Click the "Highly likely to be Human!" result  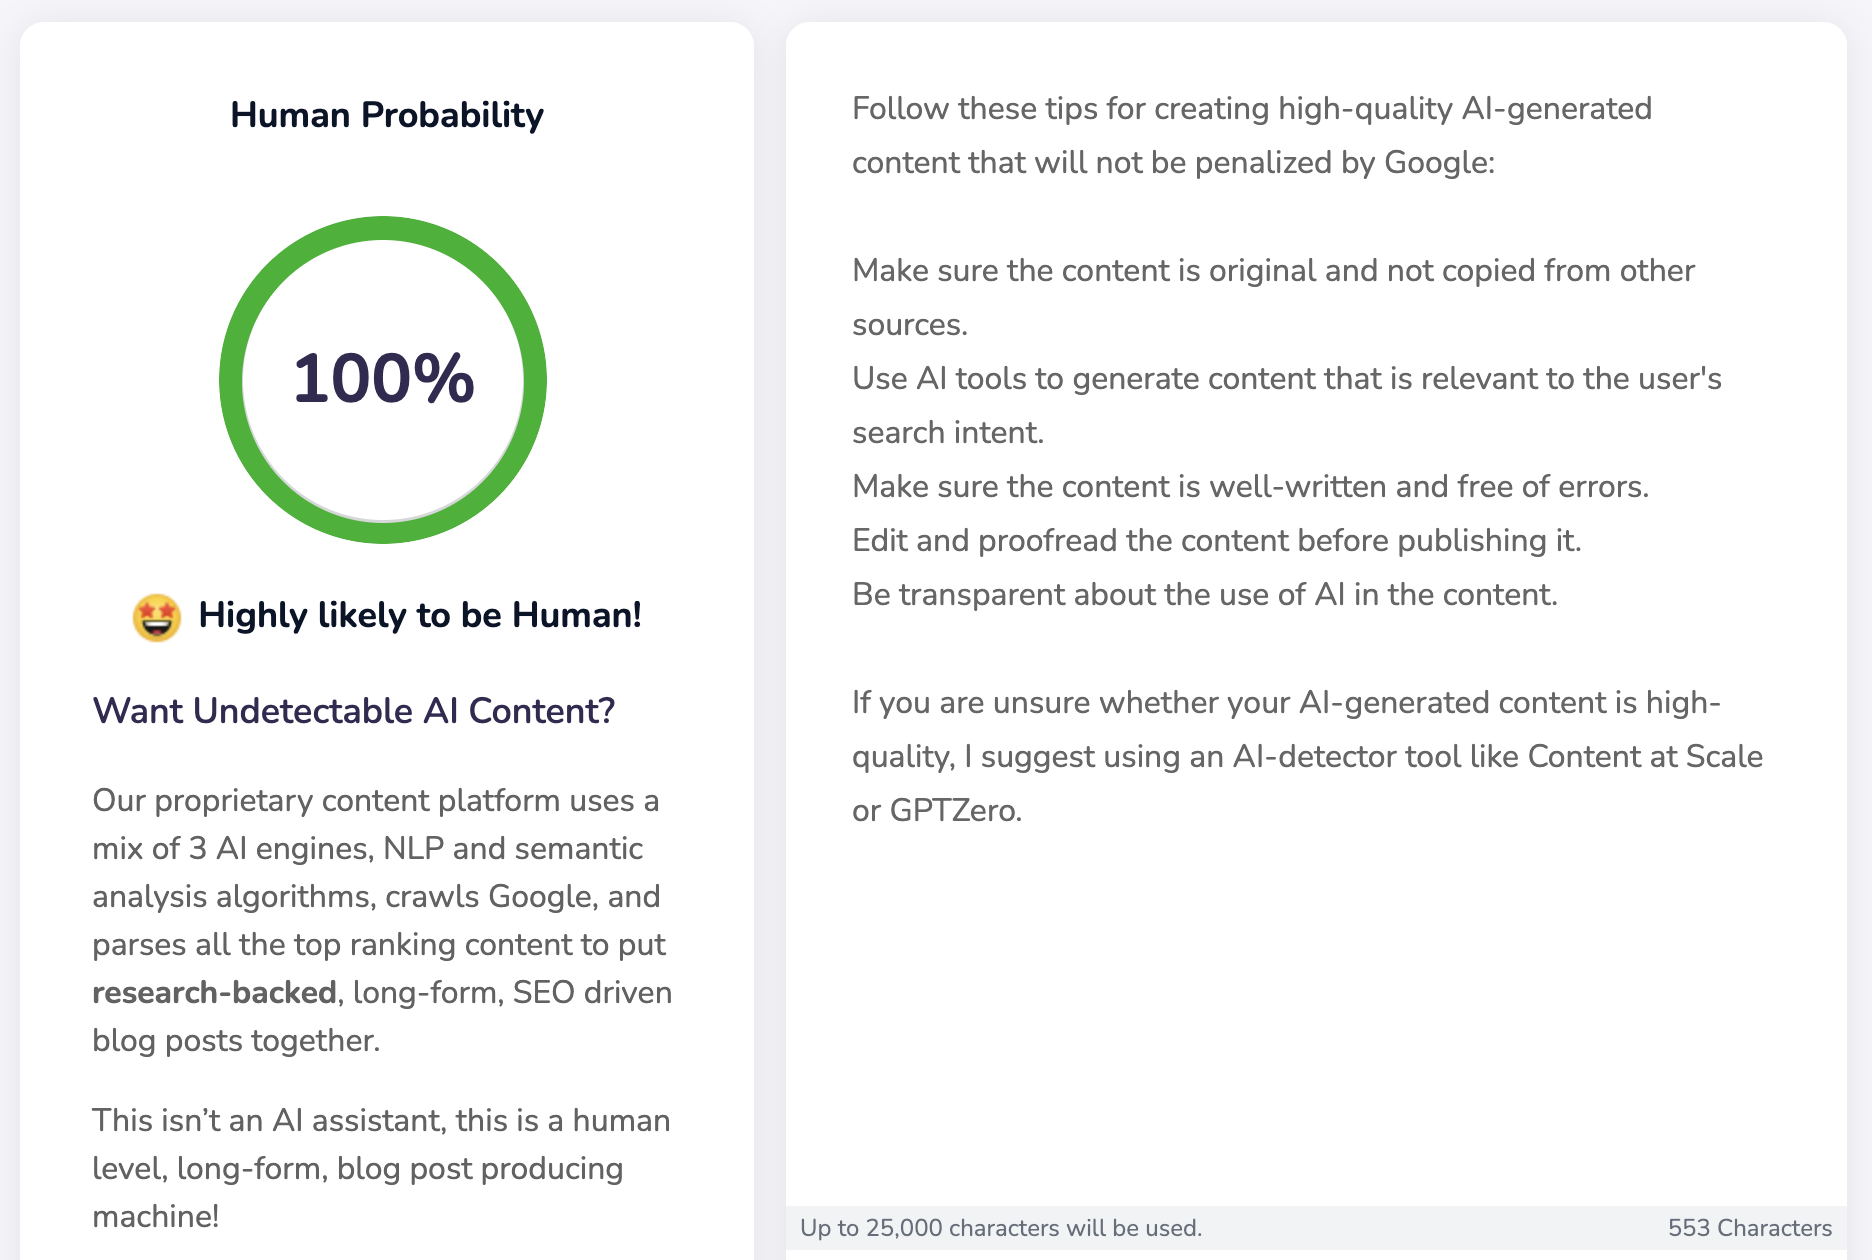coord(420,615)
